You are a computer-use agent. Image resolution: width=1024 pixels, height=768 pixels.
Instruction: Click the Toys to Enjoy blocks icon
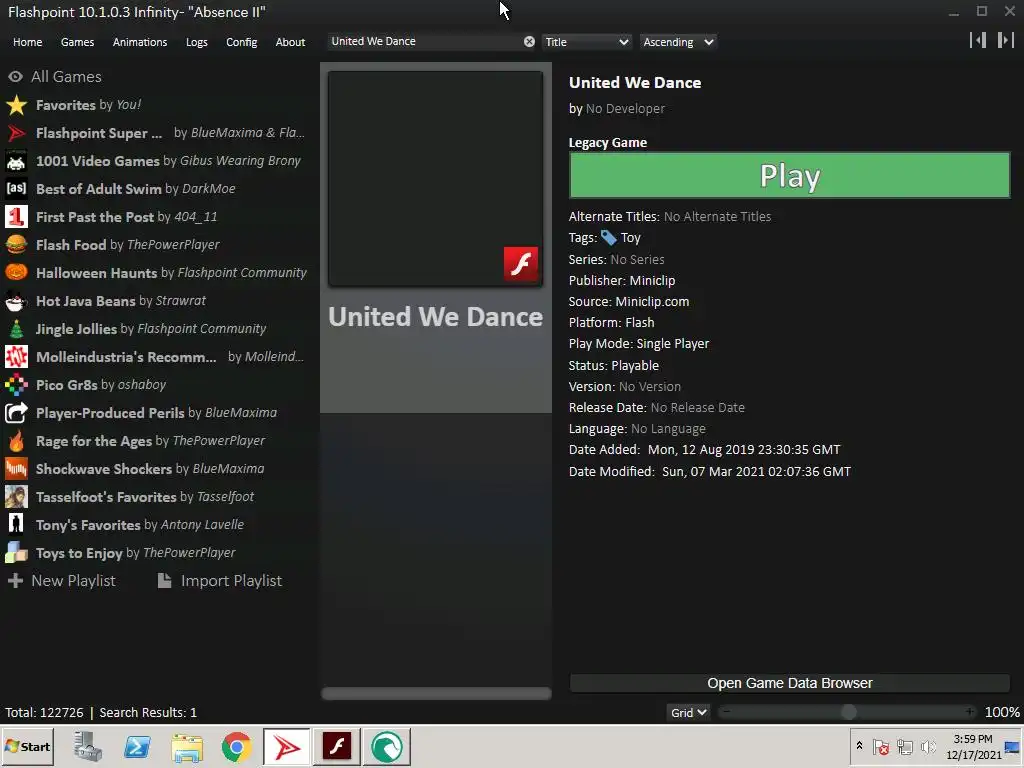click(x=16, y=552)
